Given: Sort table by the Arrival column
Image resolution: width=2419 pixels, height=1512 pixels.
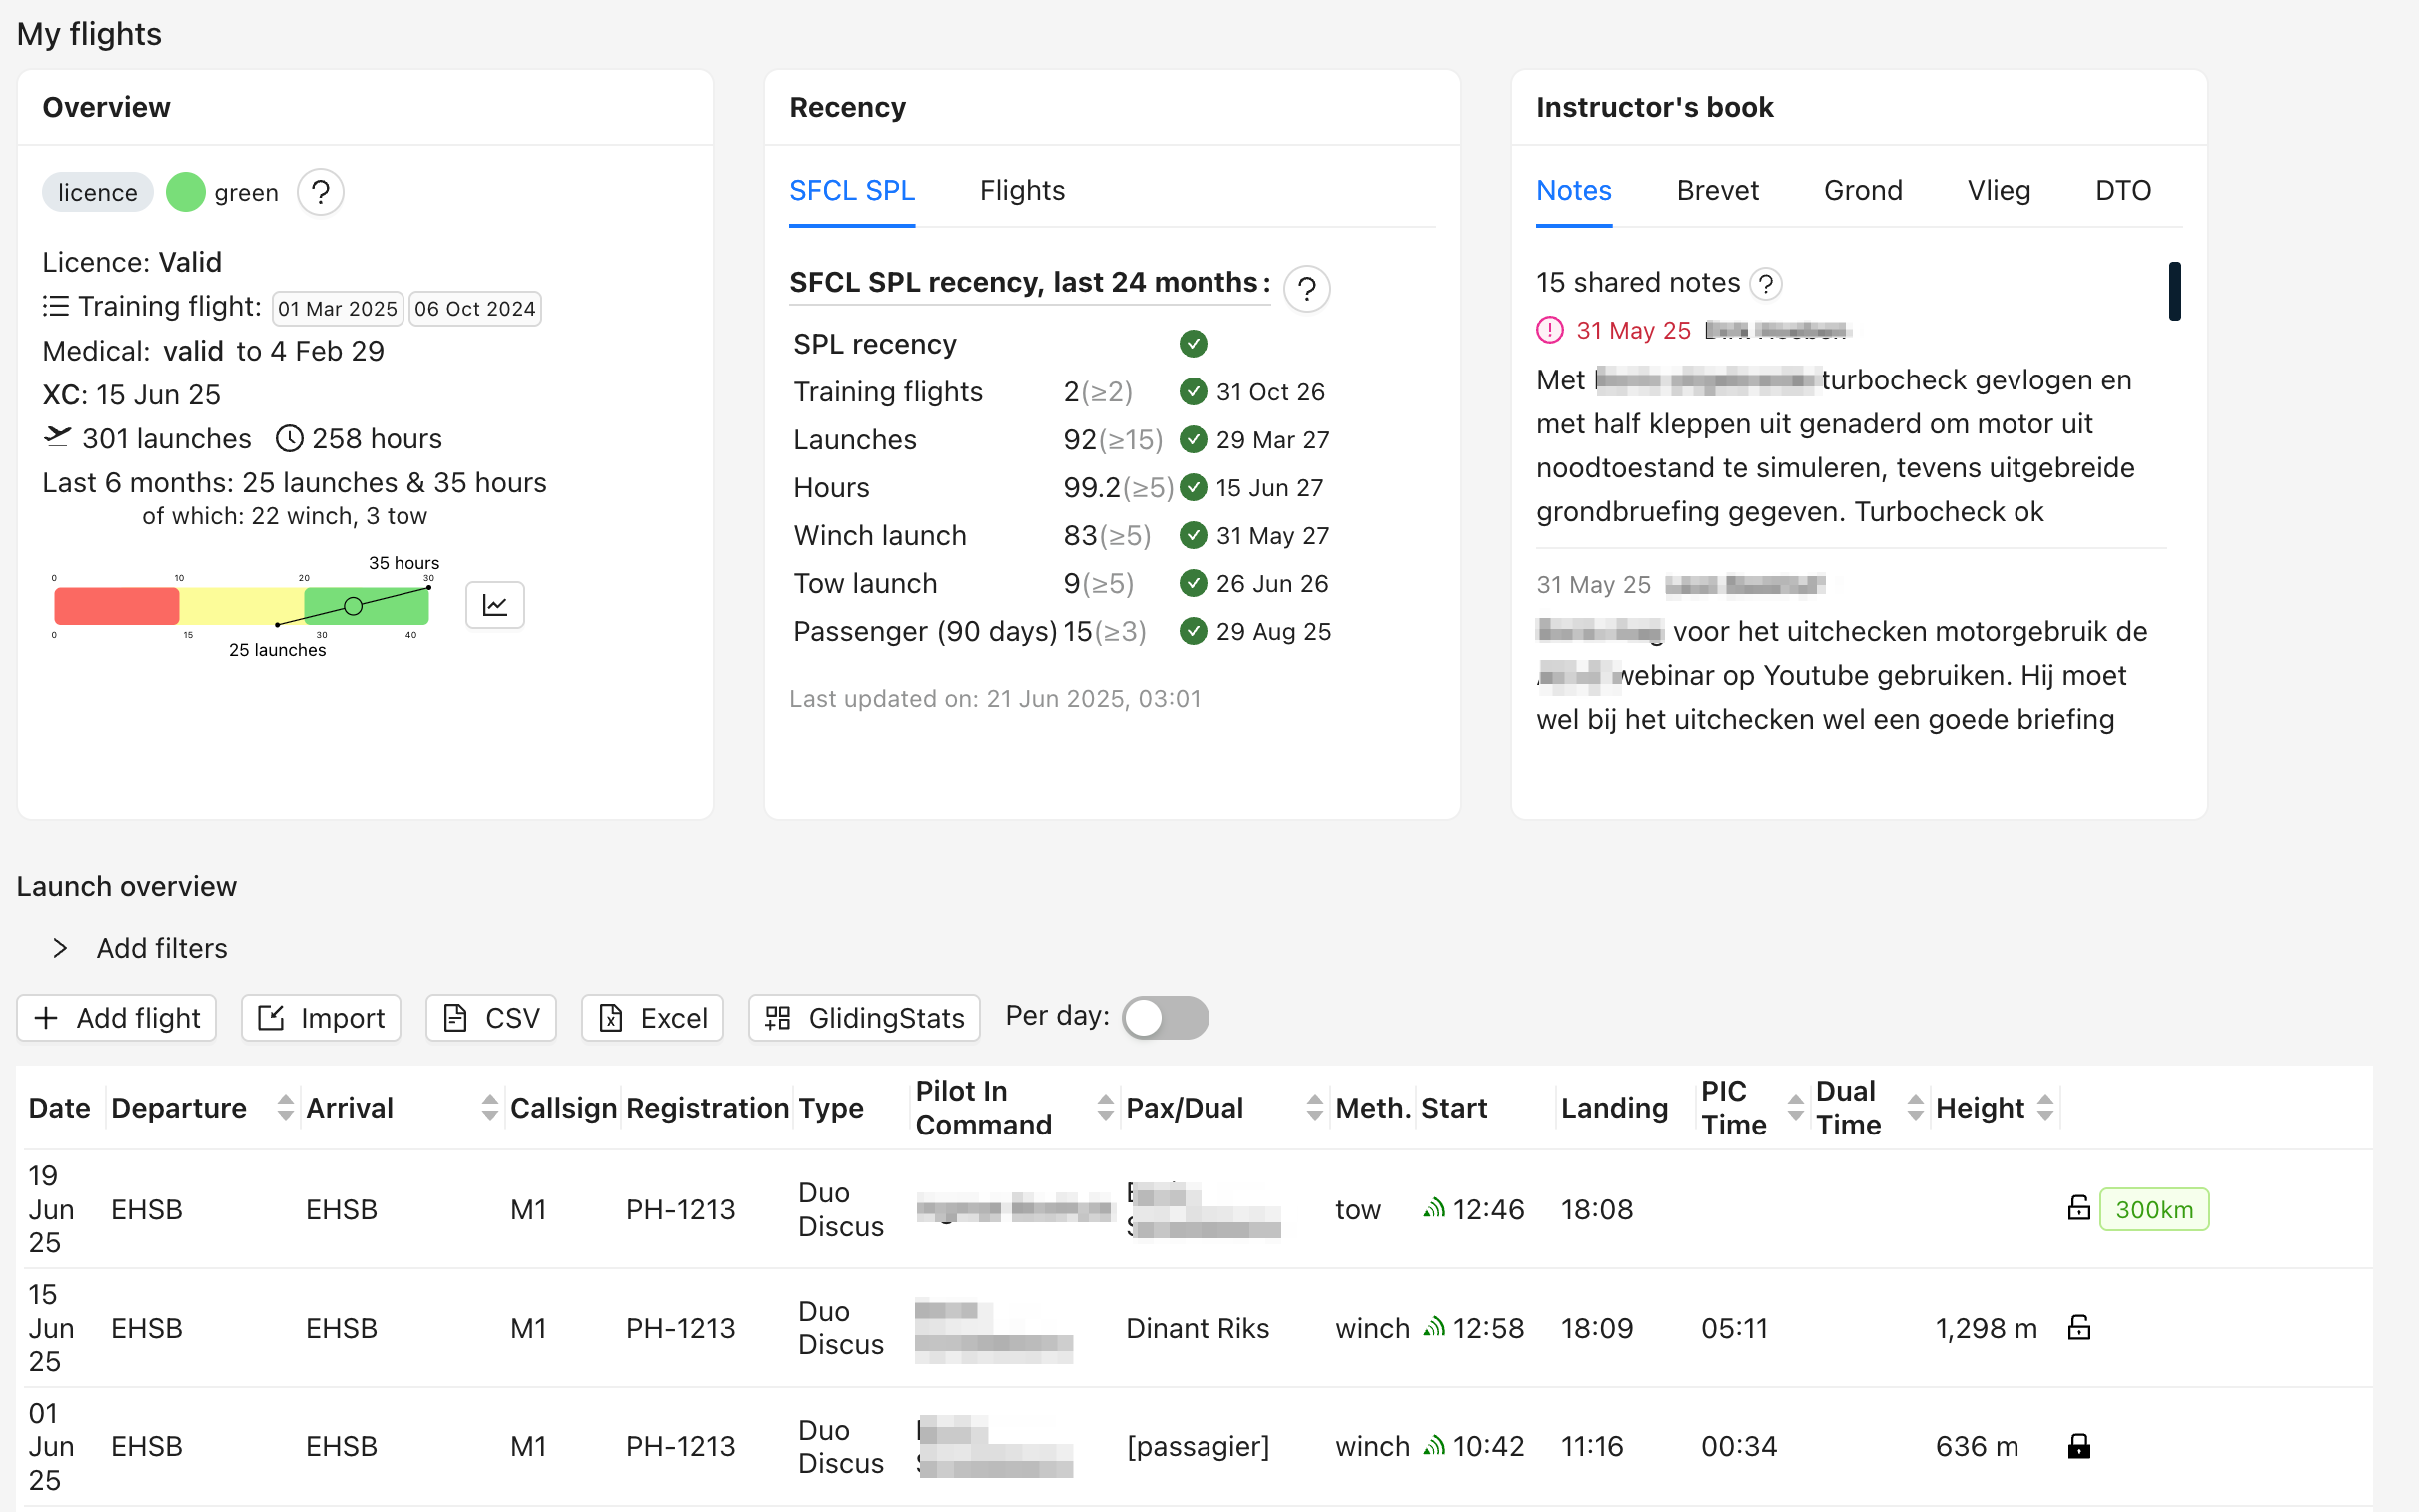Looking at the screenshot, I should click(489, 1107).
